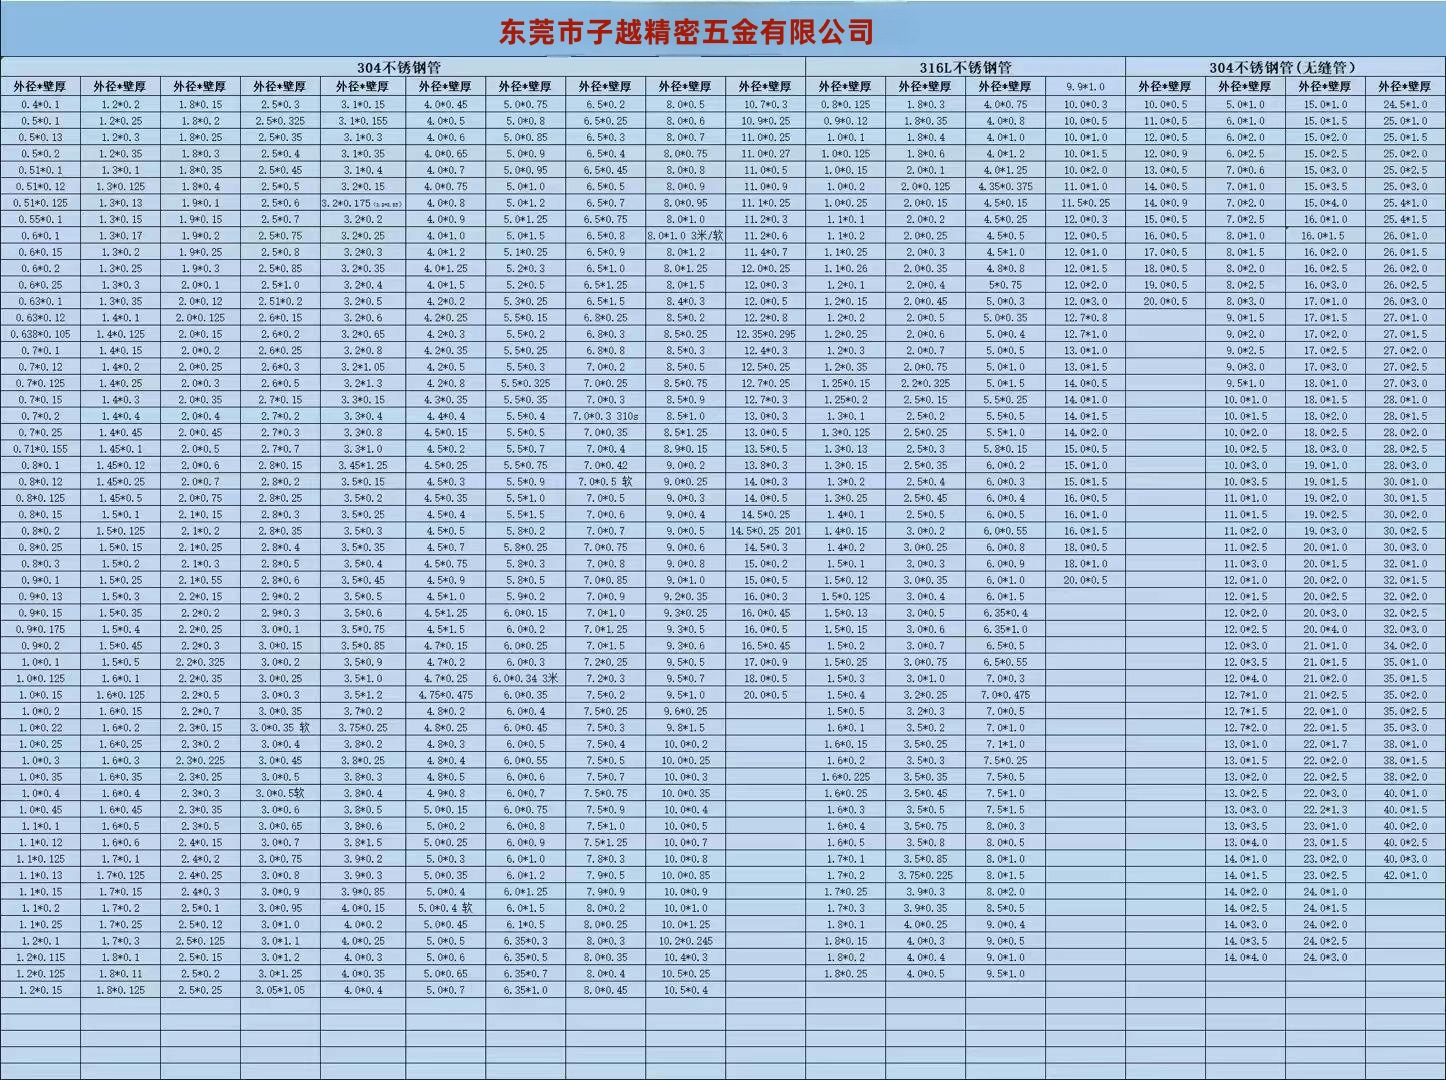1446x1080 pixels.
Task: Select cell 4.35*0.375
Action: (1005, 186)
